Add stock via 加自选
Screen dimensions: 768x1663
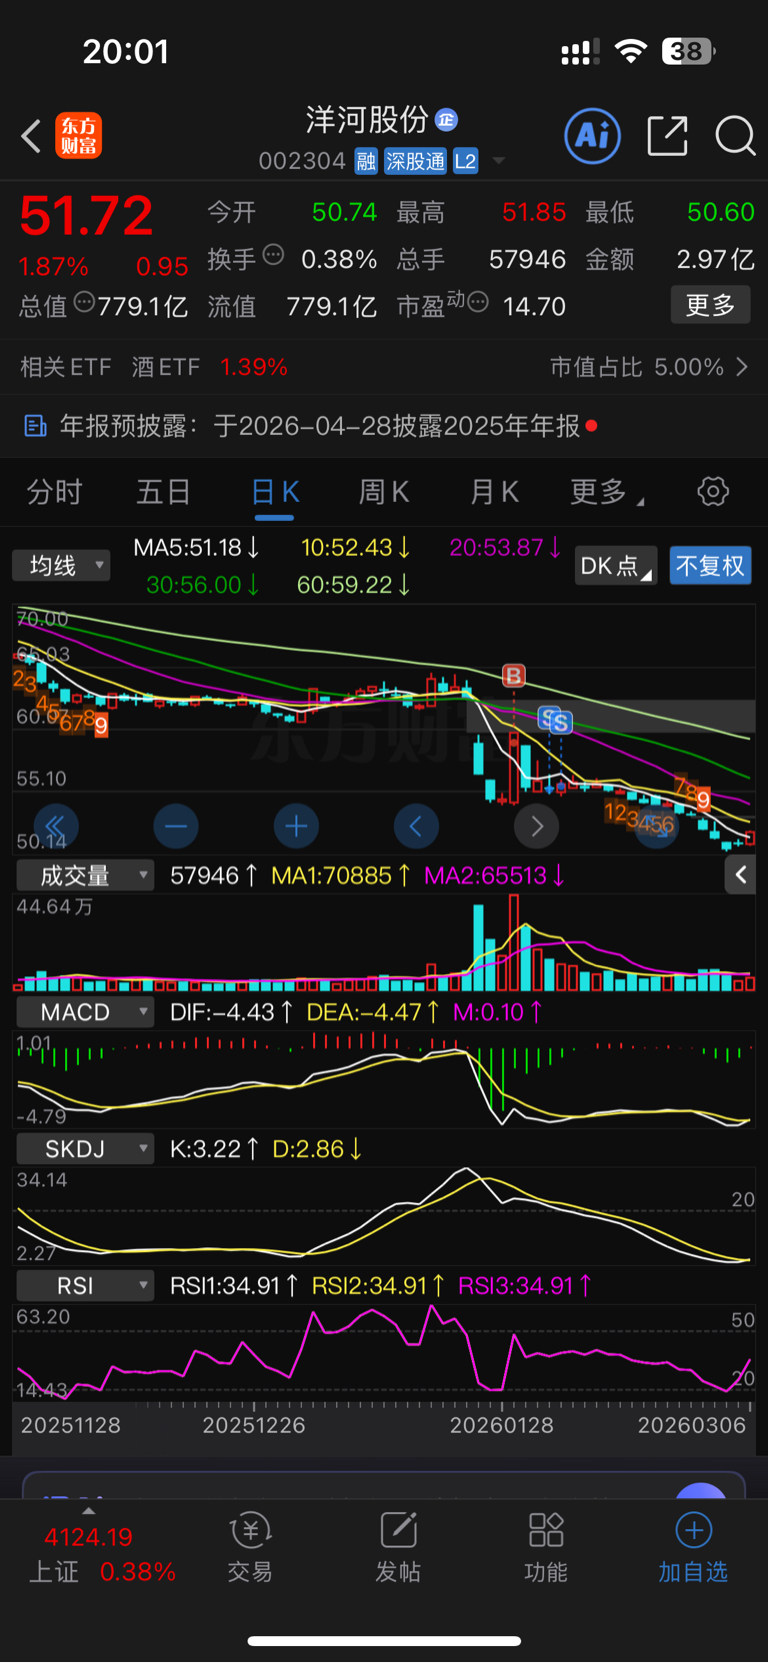[693, 1548]
